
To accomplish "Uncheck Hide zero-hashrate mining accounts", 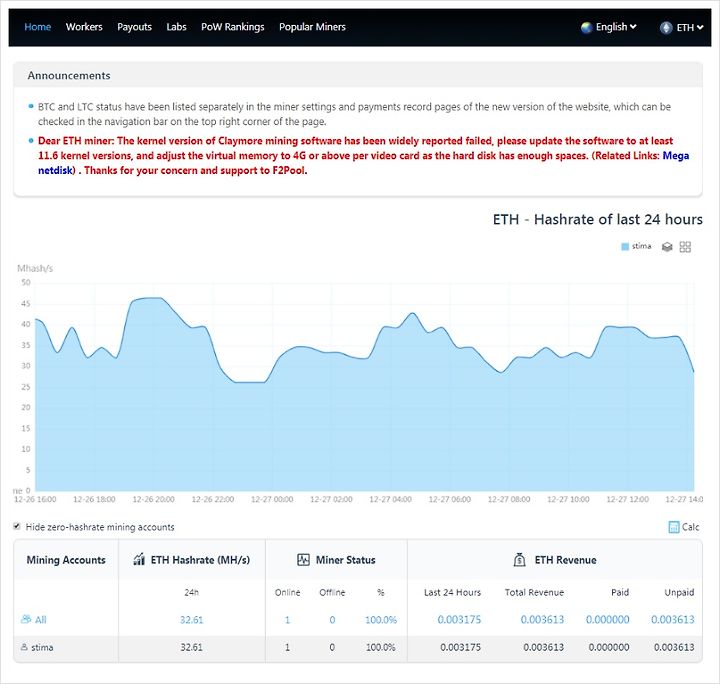I will click(x=17, y=526).
